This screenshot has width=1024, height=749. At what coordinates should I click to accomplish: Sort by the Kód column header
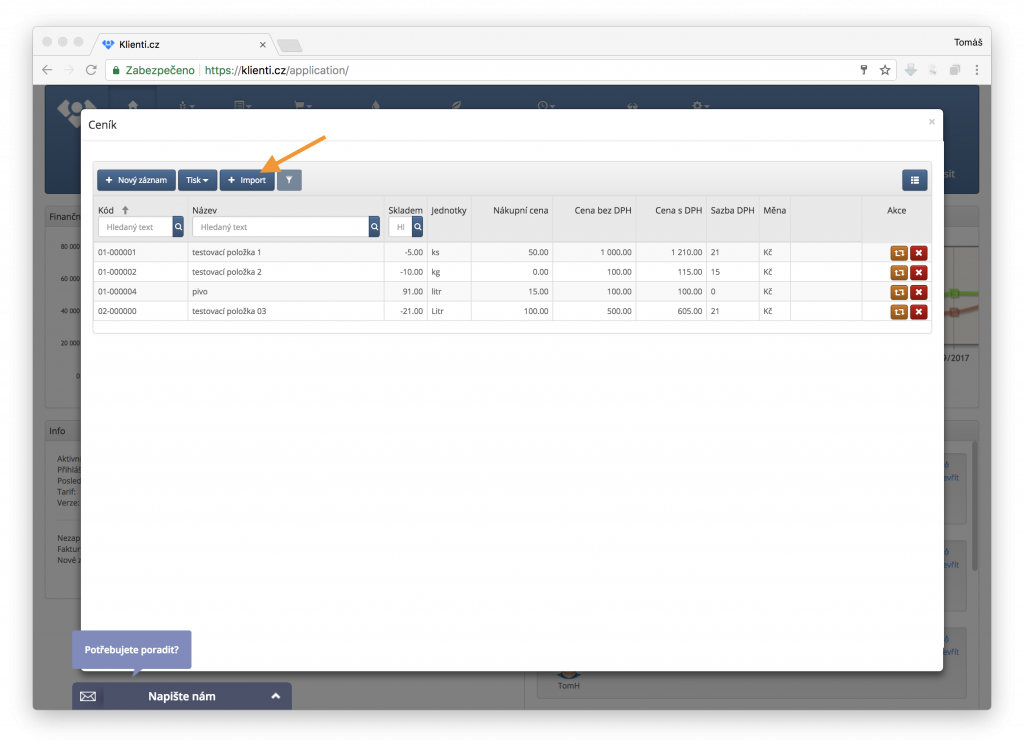point(106,210)
